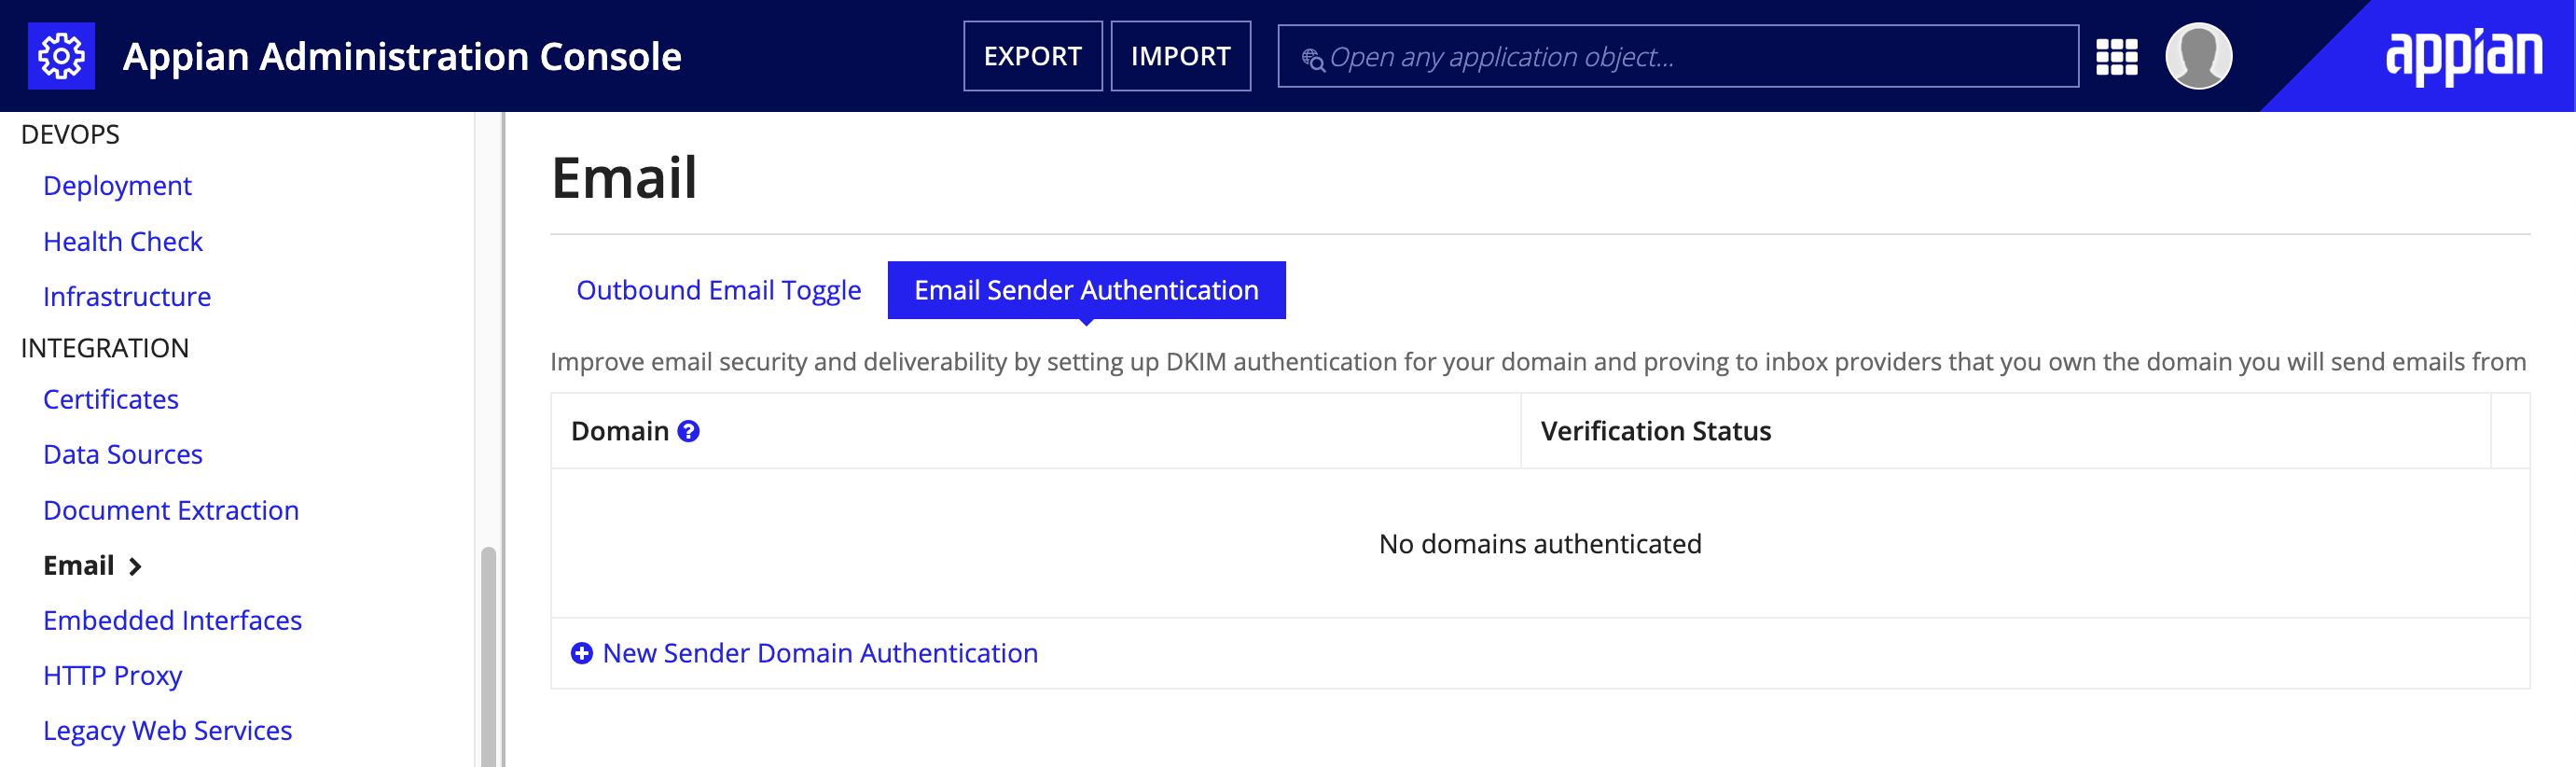
Task: Click the Domain help question mark icon
Action: [x=688, y=431]
